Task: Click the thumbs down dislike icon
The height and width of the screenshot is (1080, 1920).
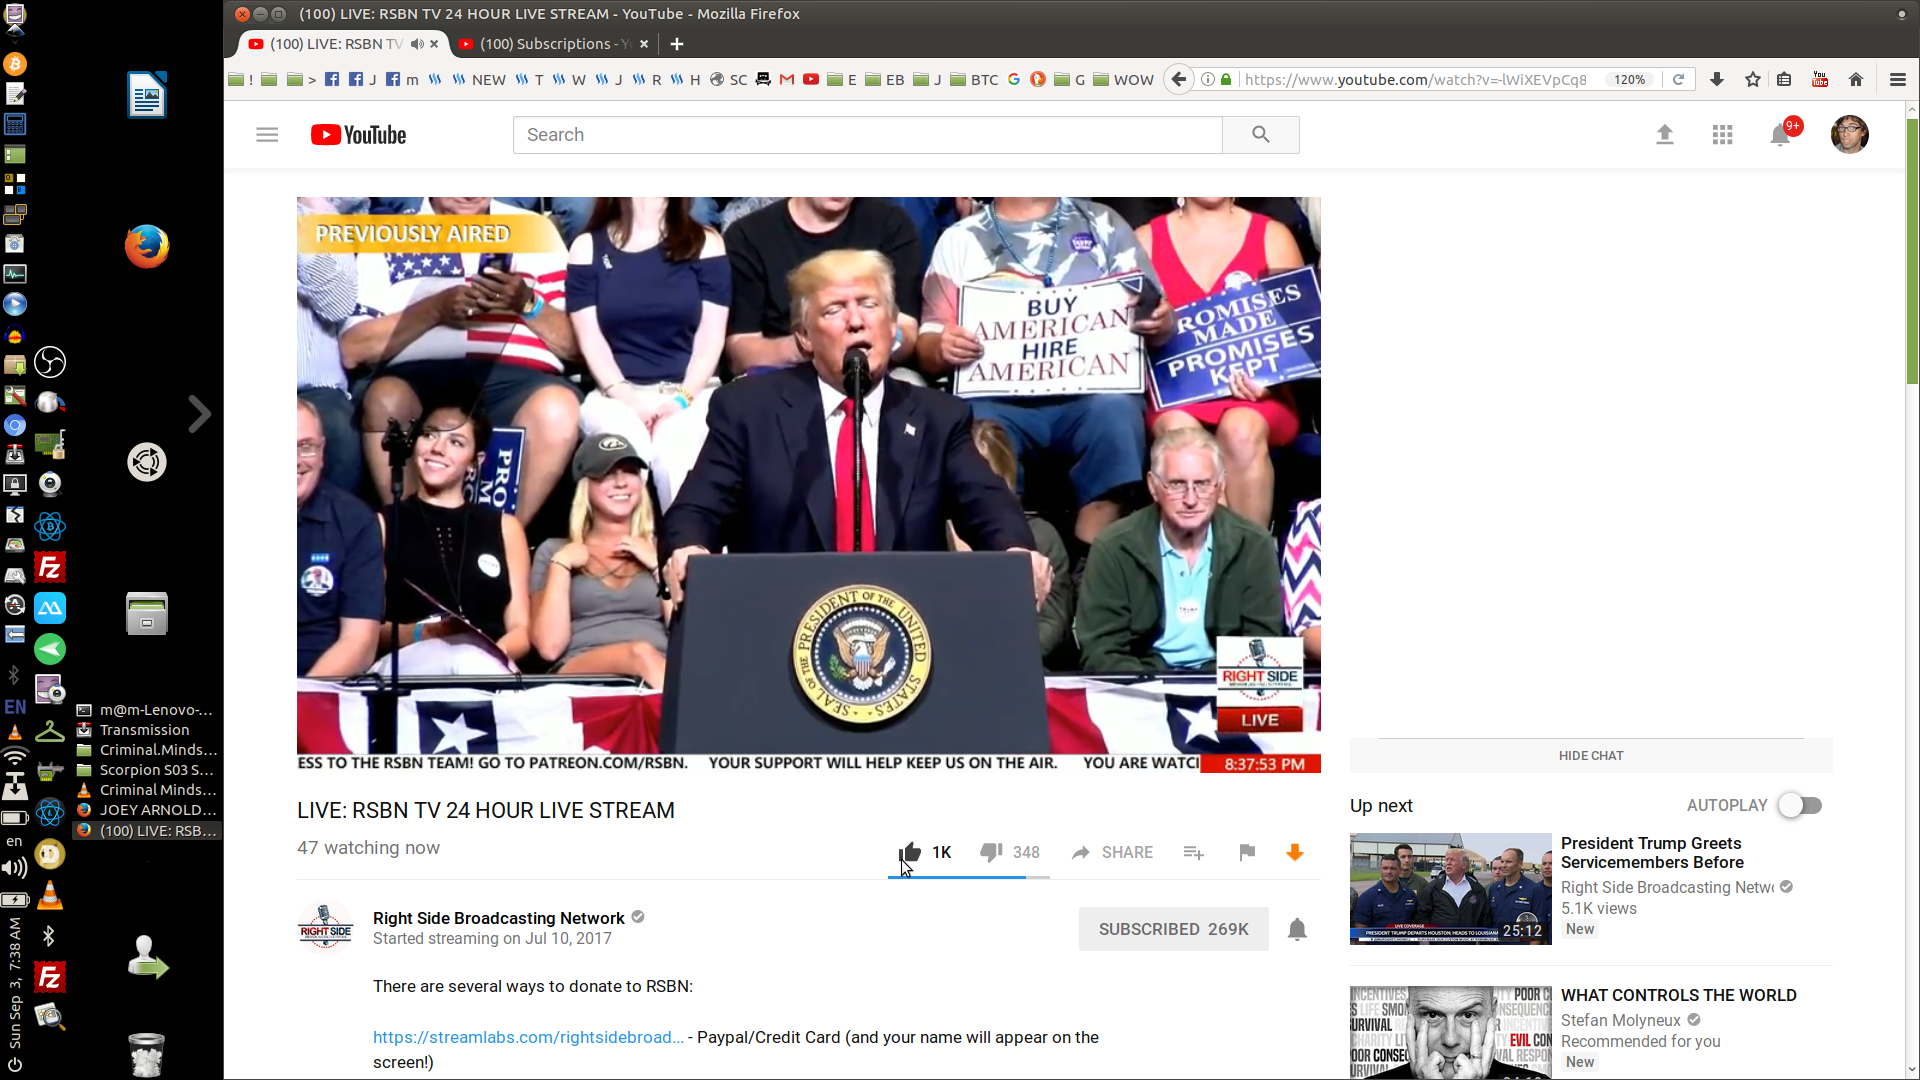Action: point(991,852)
